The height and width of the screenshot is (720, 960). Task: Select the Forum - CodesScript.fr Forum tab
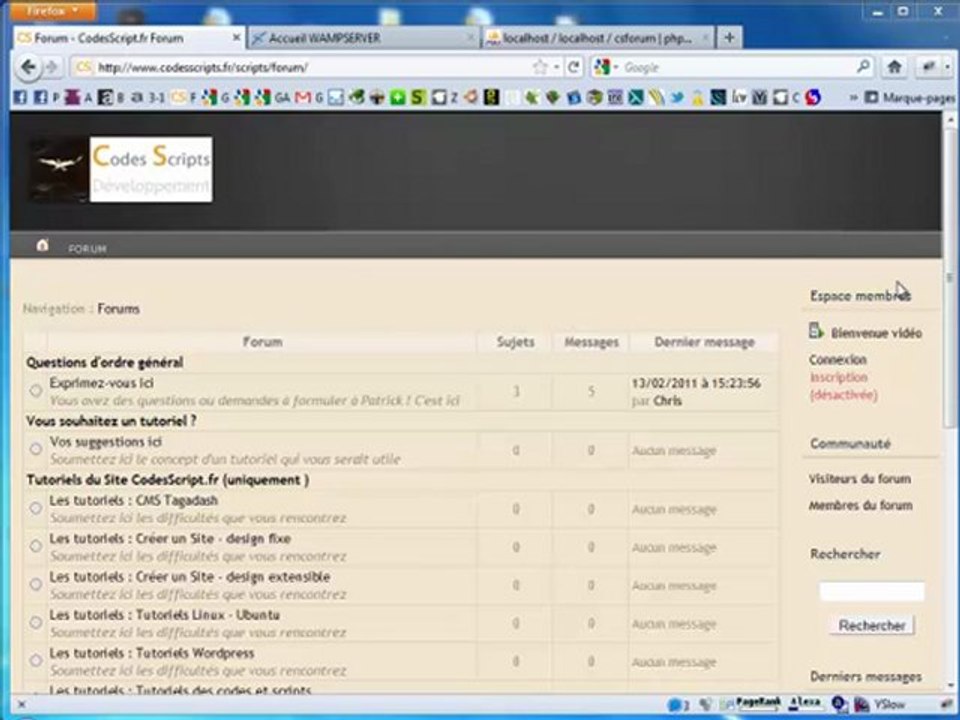[129, 38]
